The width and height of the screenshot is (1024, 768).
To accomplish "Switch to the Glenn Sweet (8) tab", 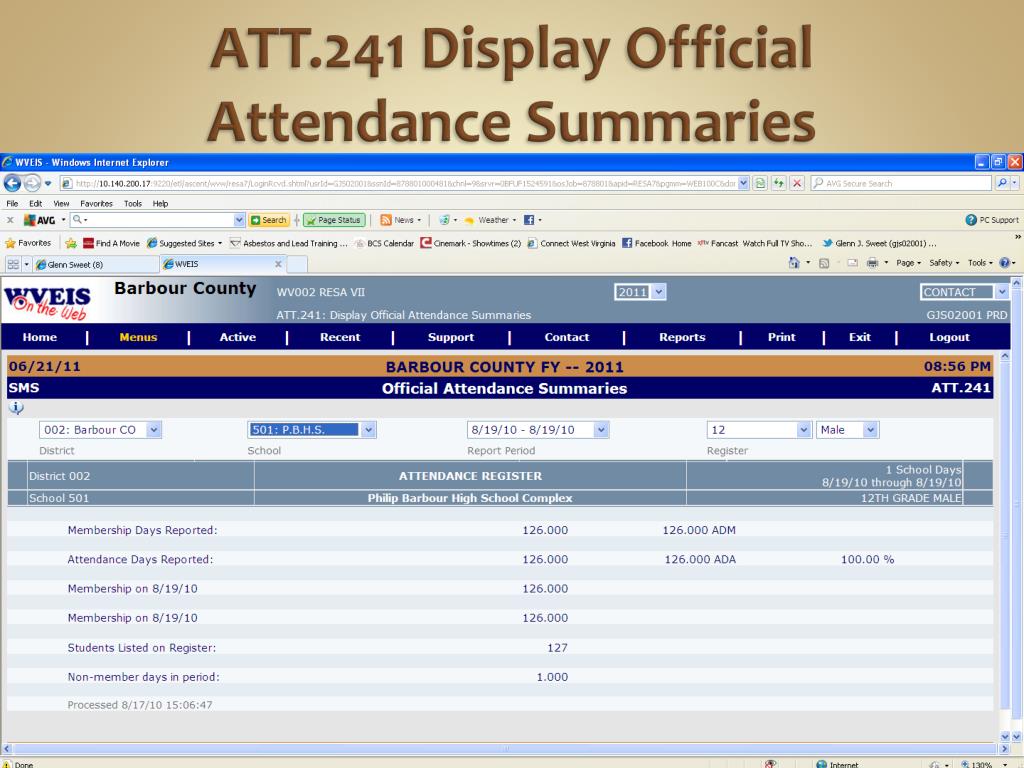I will tap(95, 264).
